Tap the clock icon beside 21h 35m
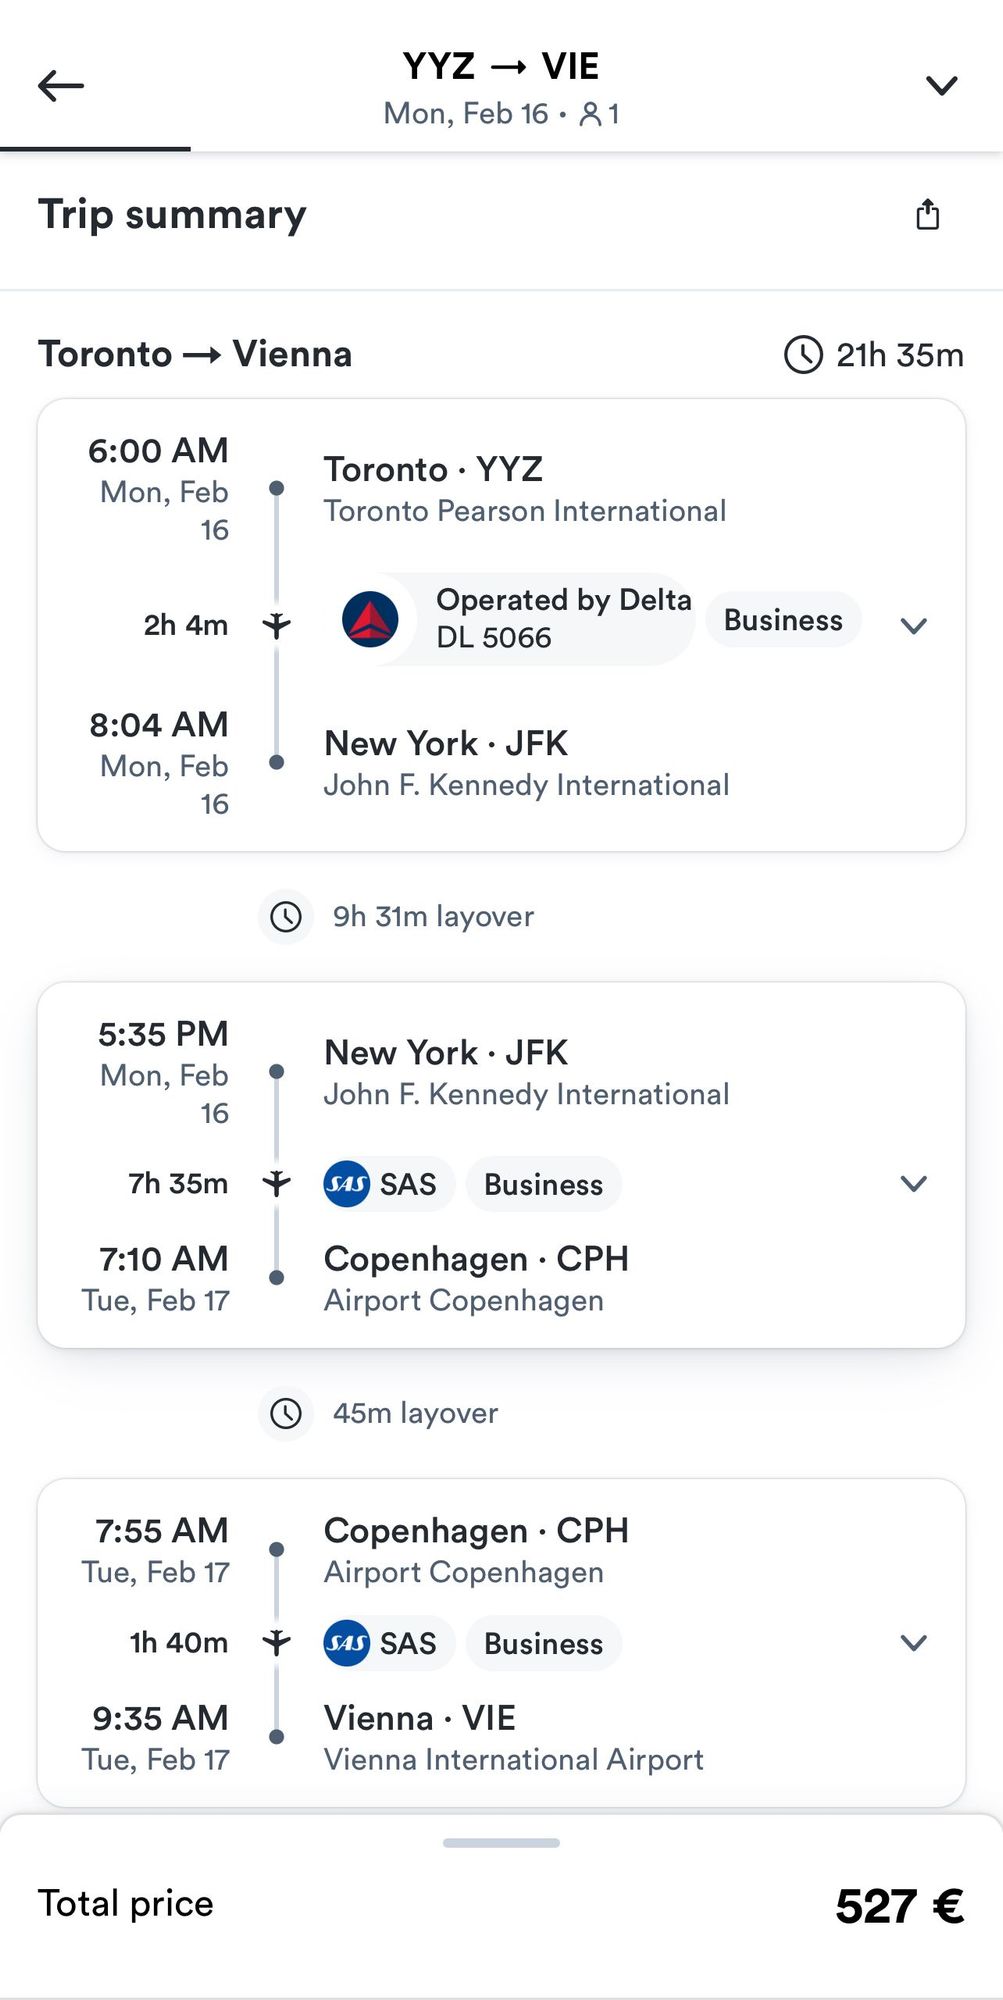Viewport: 1003px width, 2000px height. tap(803, 355)
